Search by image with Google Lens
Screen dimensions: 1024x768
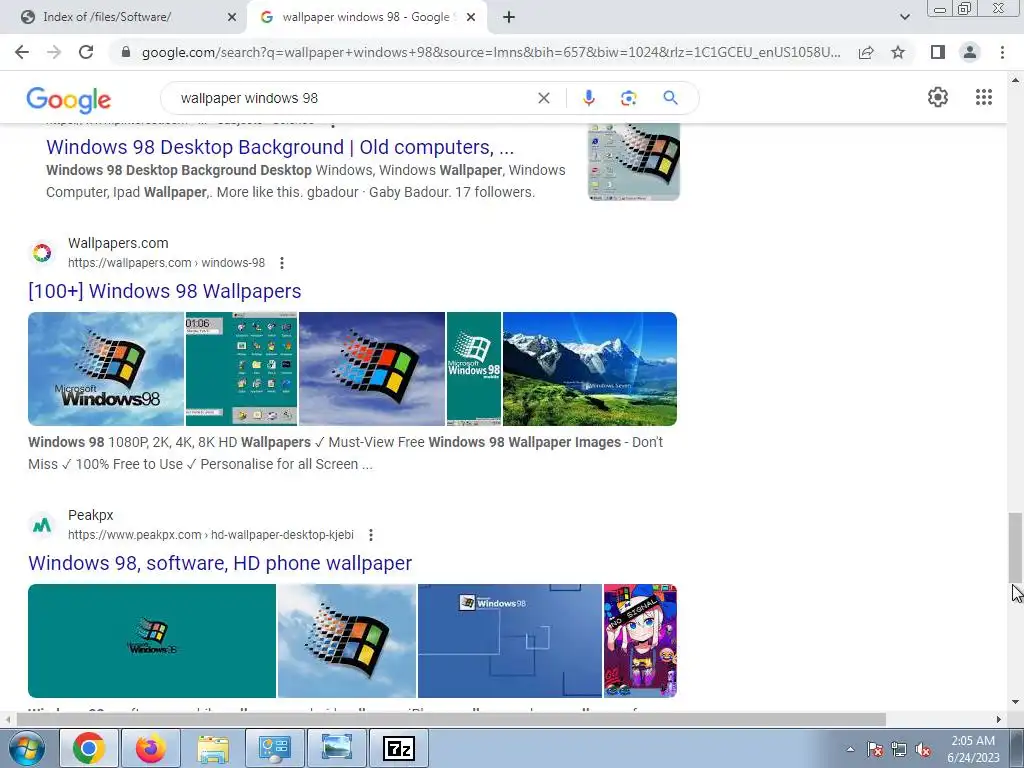[x=628, y=98]
